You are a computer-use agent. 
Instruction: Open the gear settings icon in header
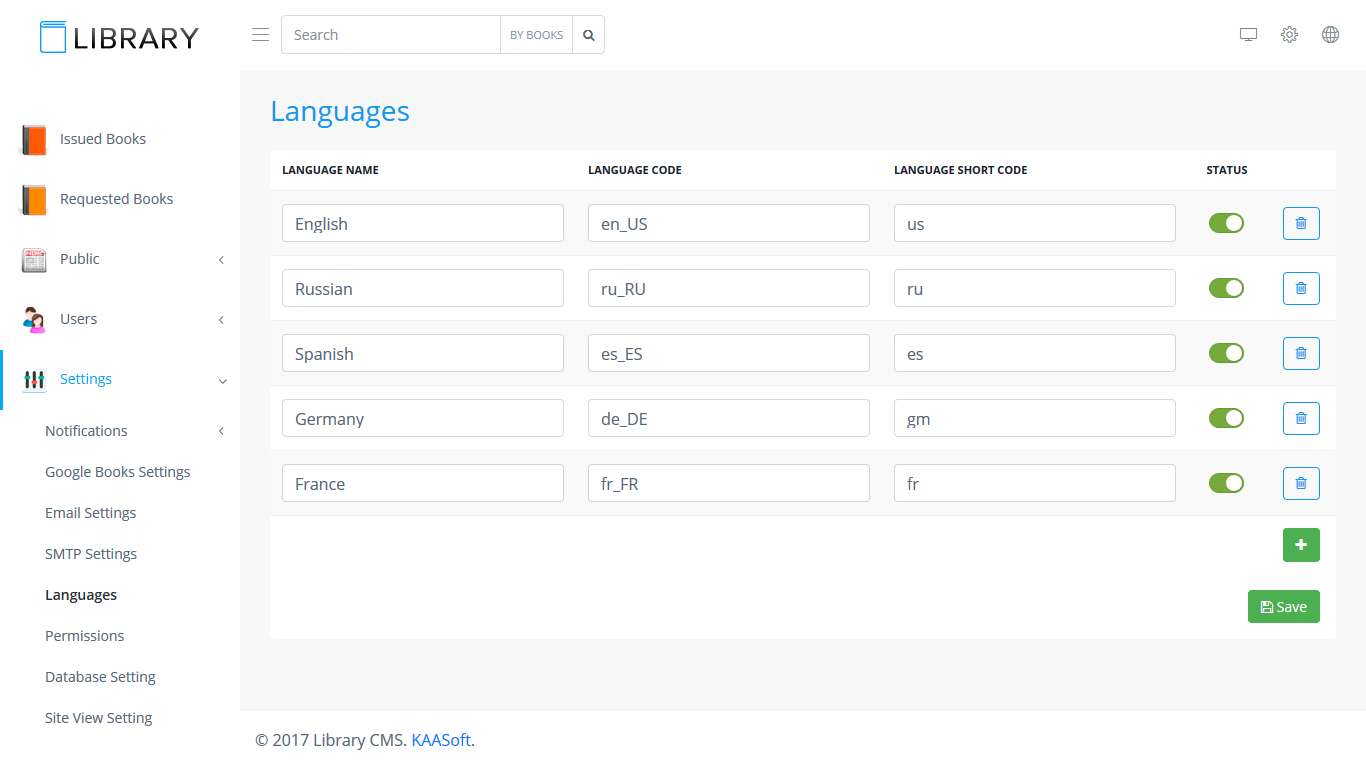pyautogui.click(x=1289, y=35)
